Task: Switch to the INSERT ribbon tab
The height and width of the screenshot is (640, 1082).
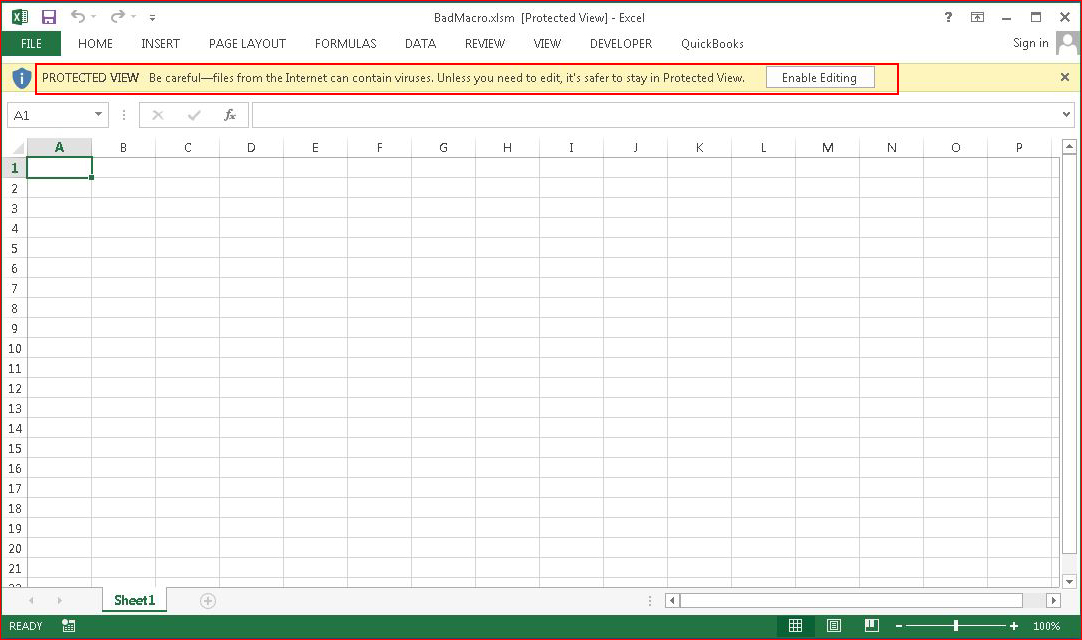Action: coord(160,43)
